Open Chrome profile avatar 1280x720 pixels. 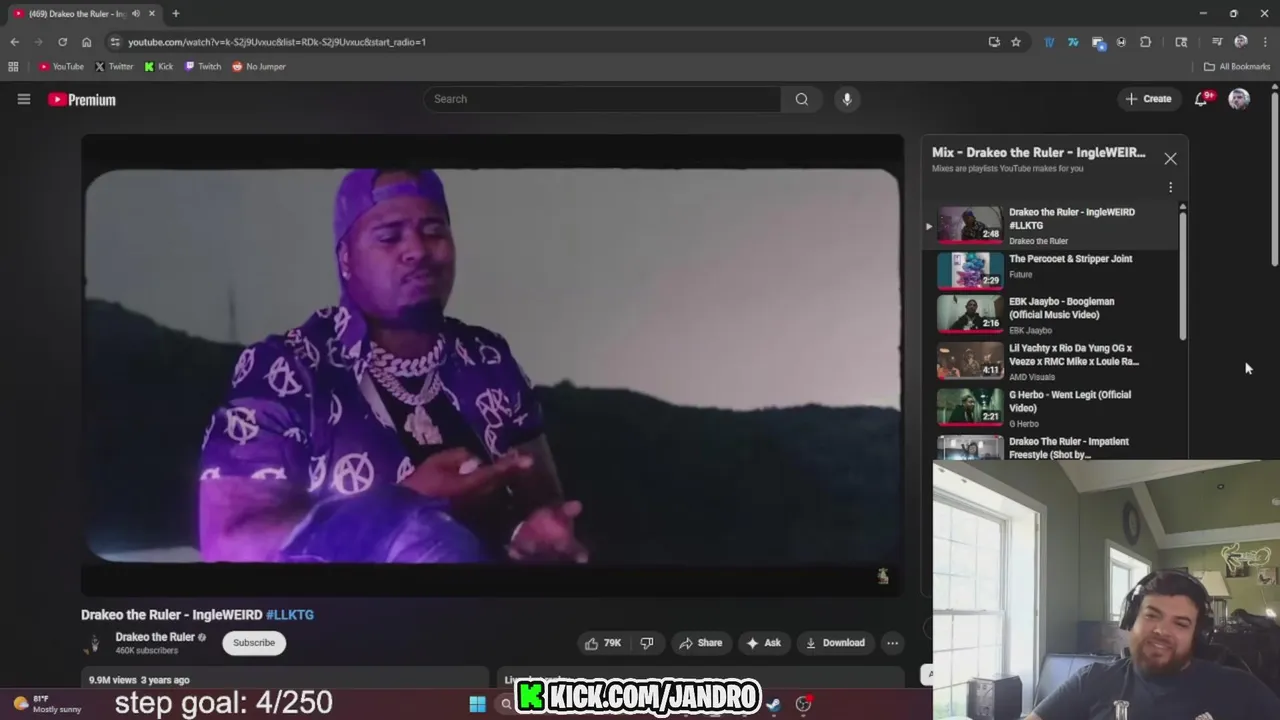1241,42
